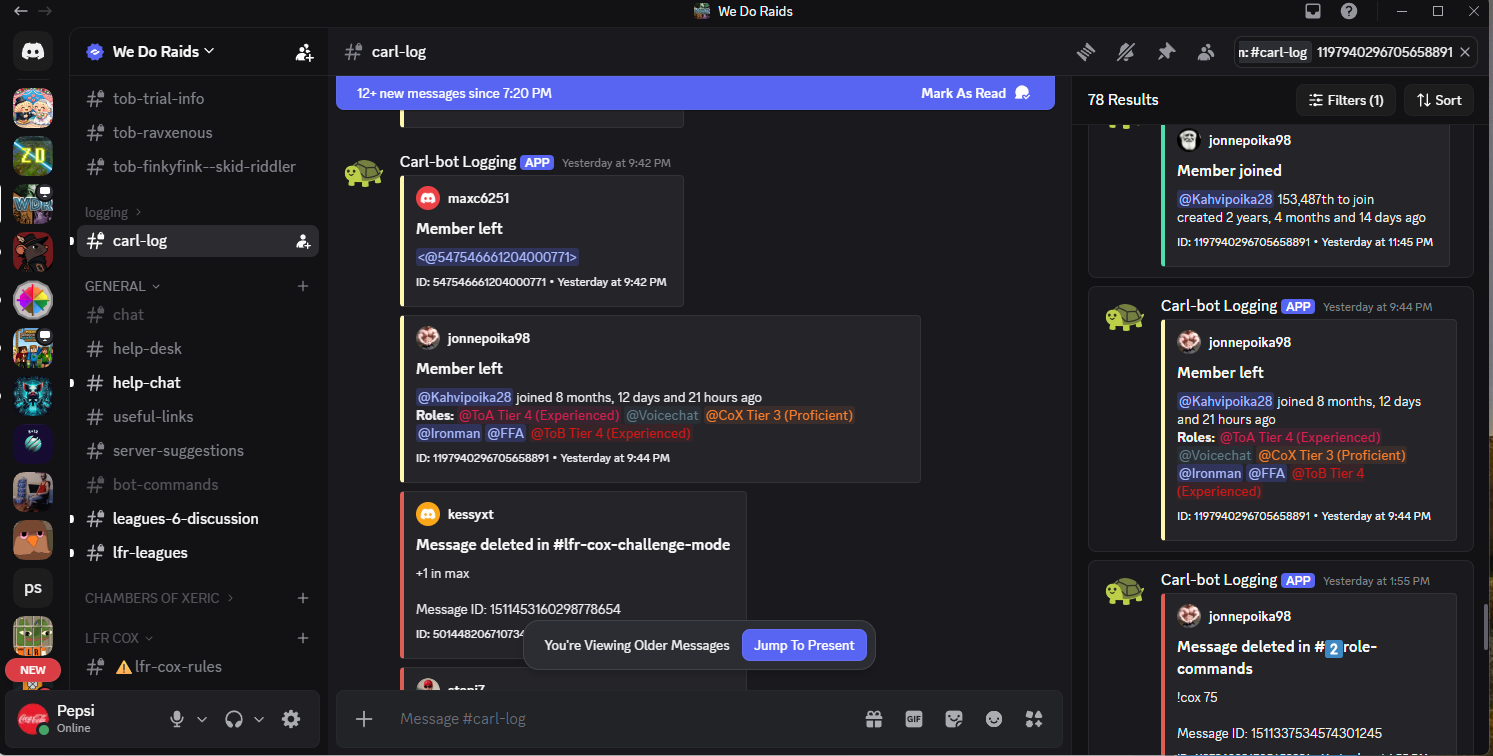Open microphone input options chevron

(202, 719)
